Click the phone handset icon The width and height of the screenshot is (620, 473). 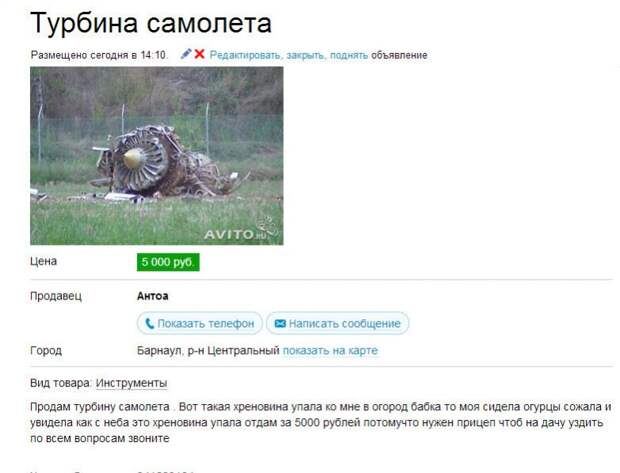(x=149, y=324)
